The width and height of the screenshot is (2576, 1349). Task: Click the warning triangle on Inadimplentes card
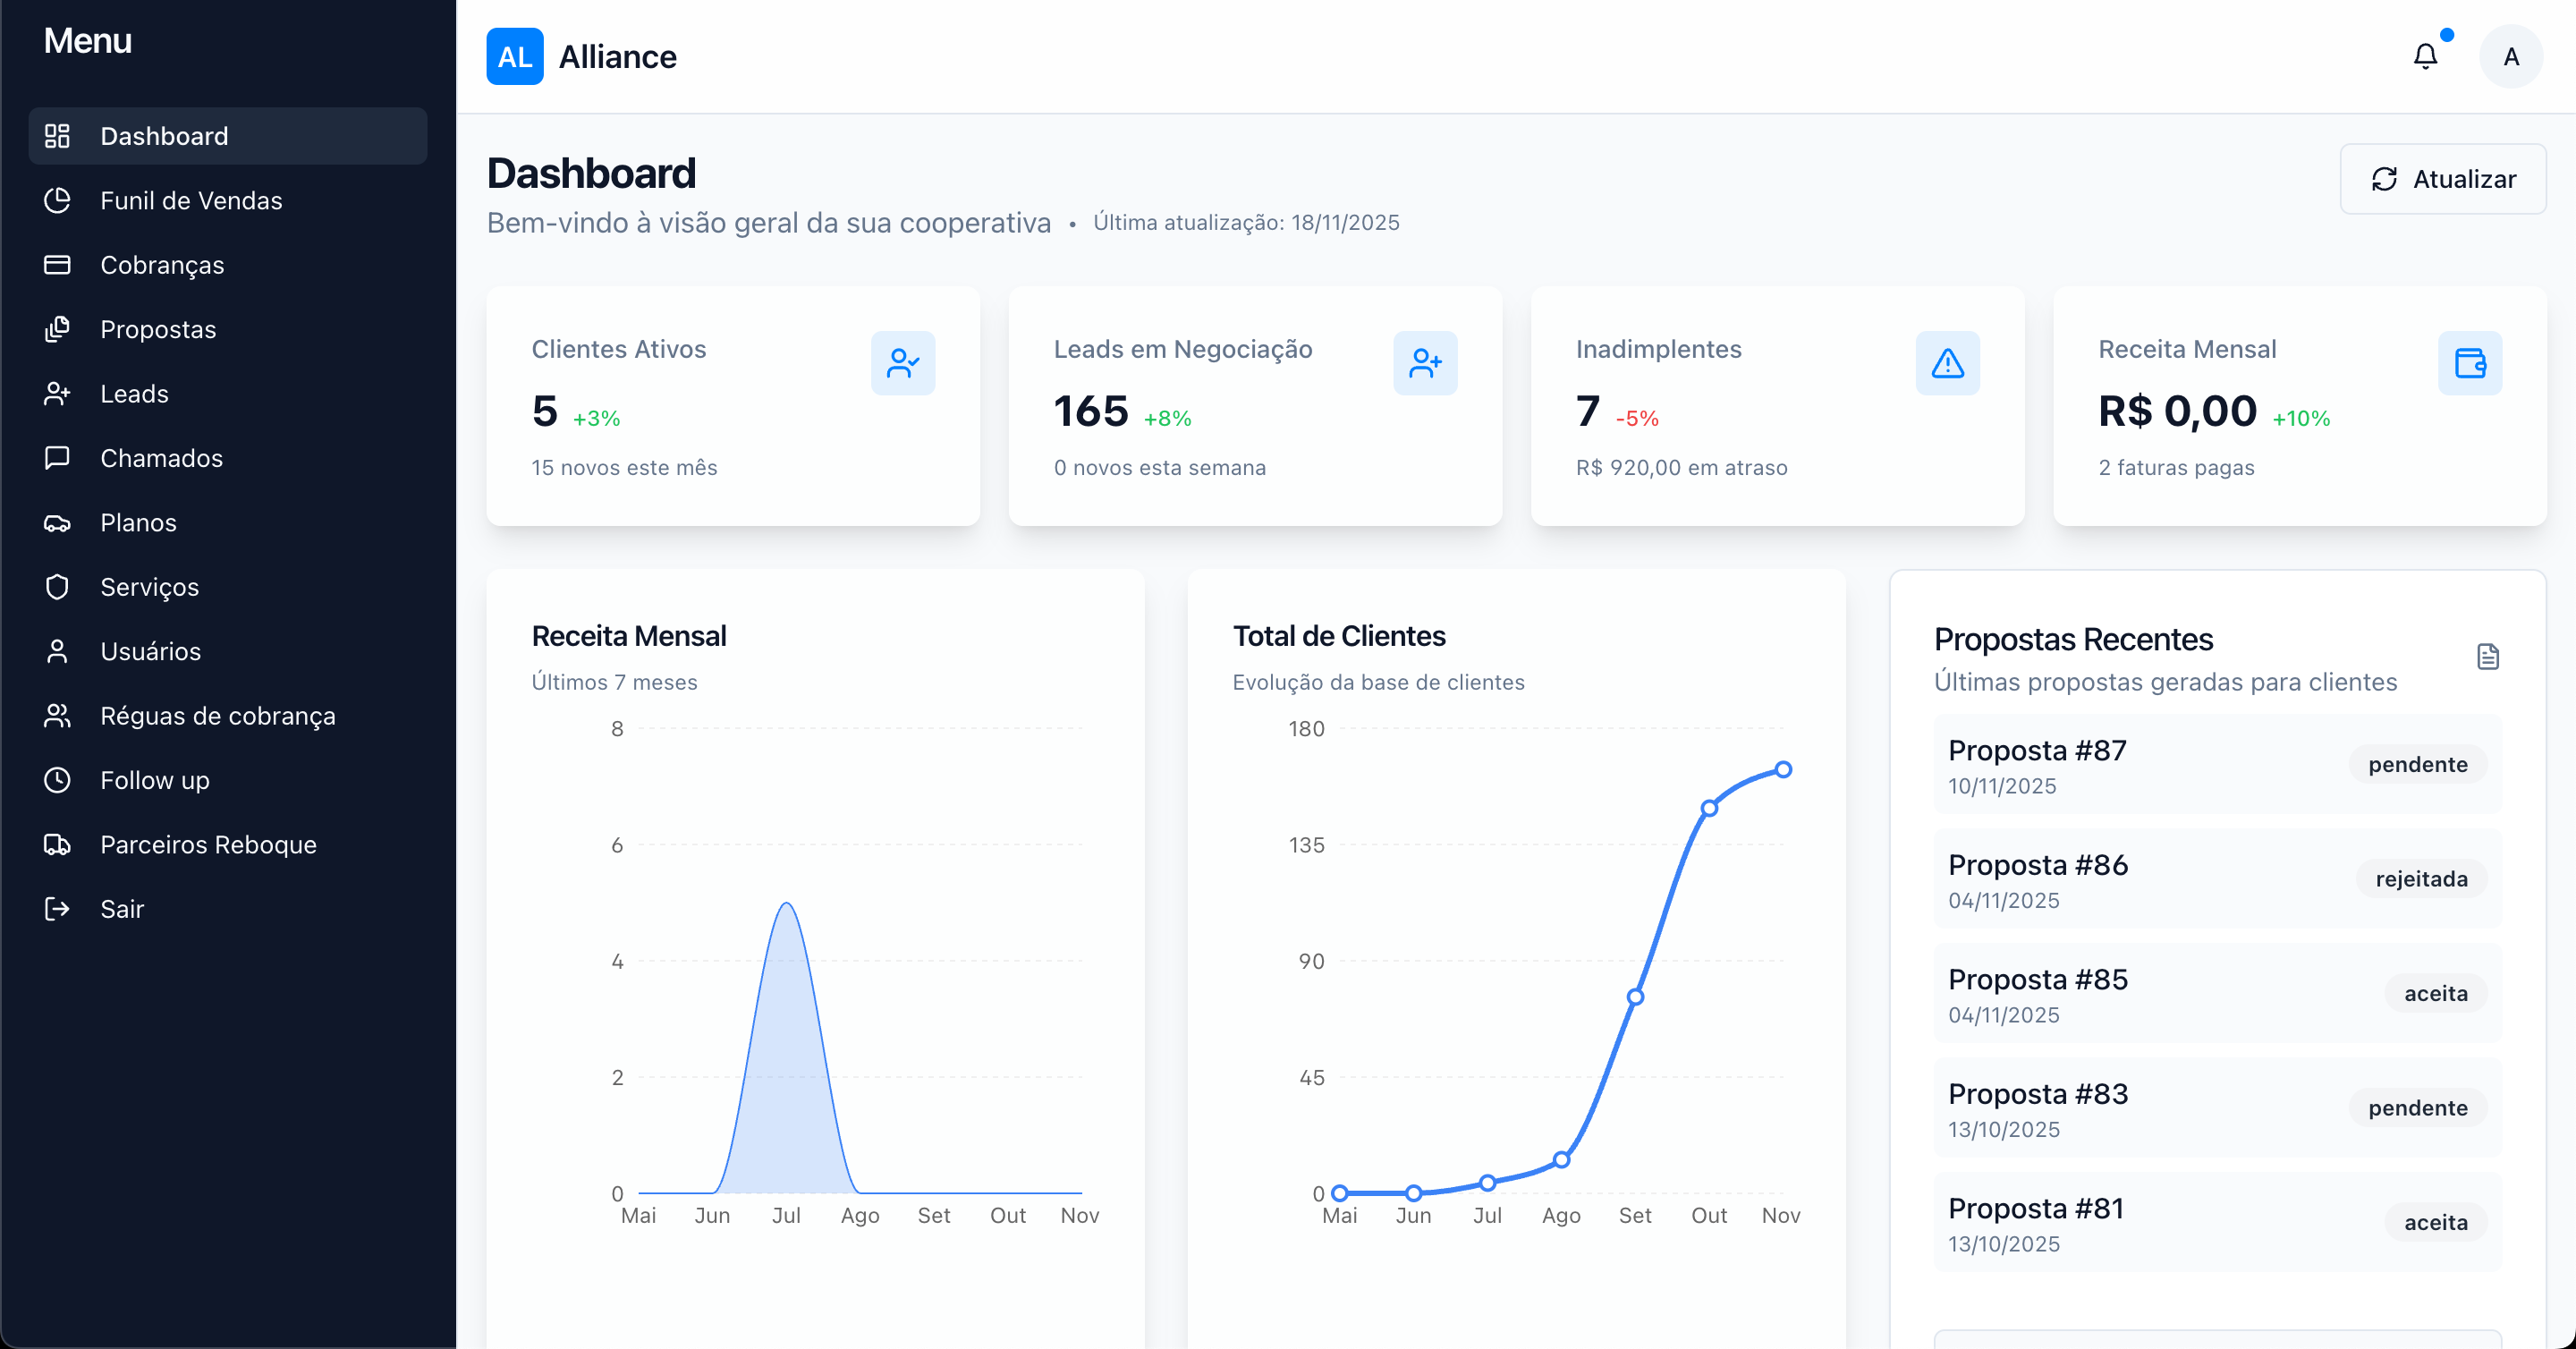click(x=1947, y=362)
